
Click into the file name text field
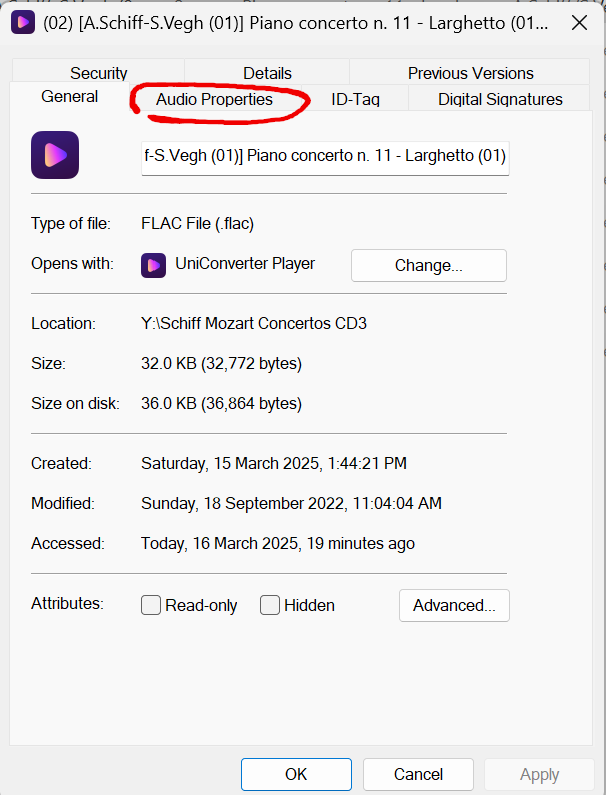[325, 158]
